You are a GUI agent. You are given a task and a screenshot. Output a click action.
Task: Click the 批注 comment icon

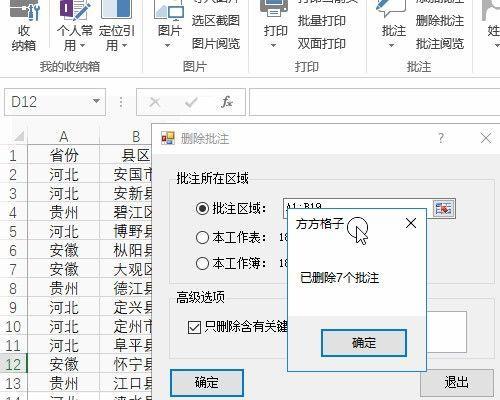pyautogui.click(x=391, y=9)
